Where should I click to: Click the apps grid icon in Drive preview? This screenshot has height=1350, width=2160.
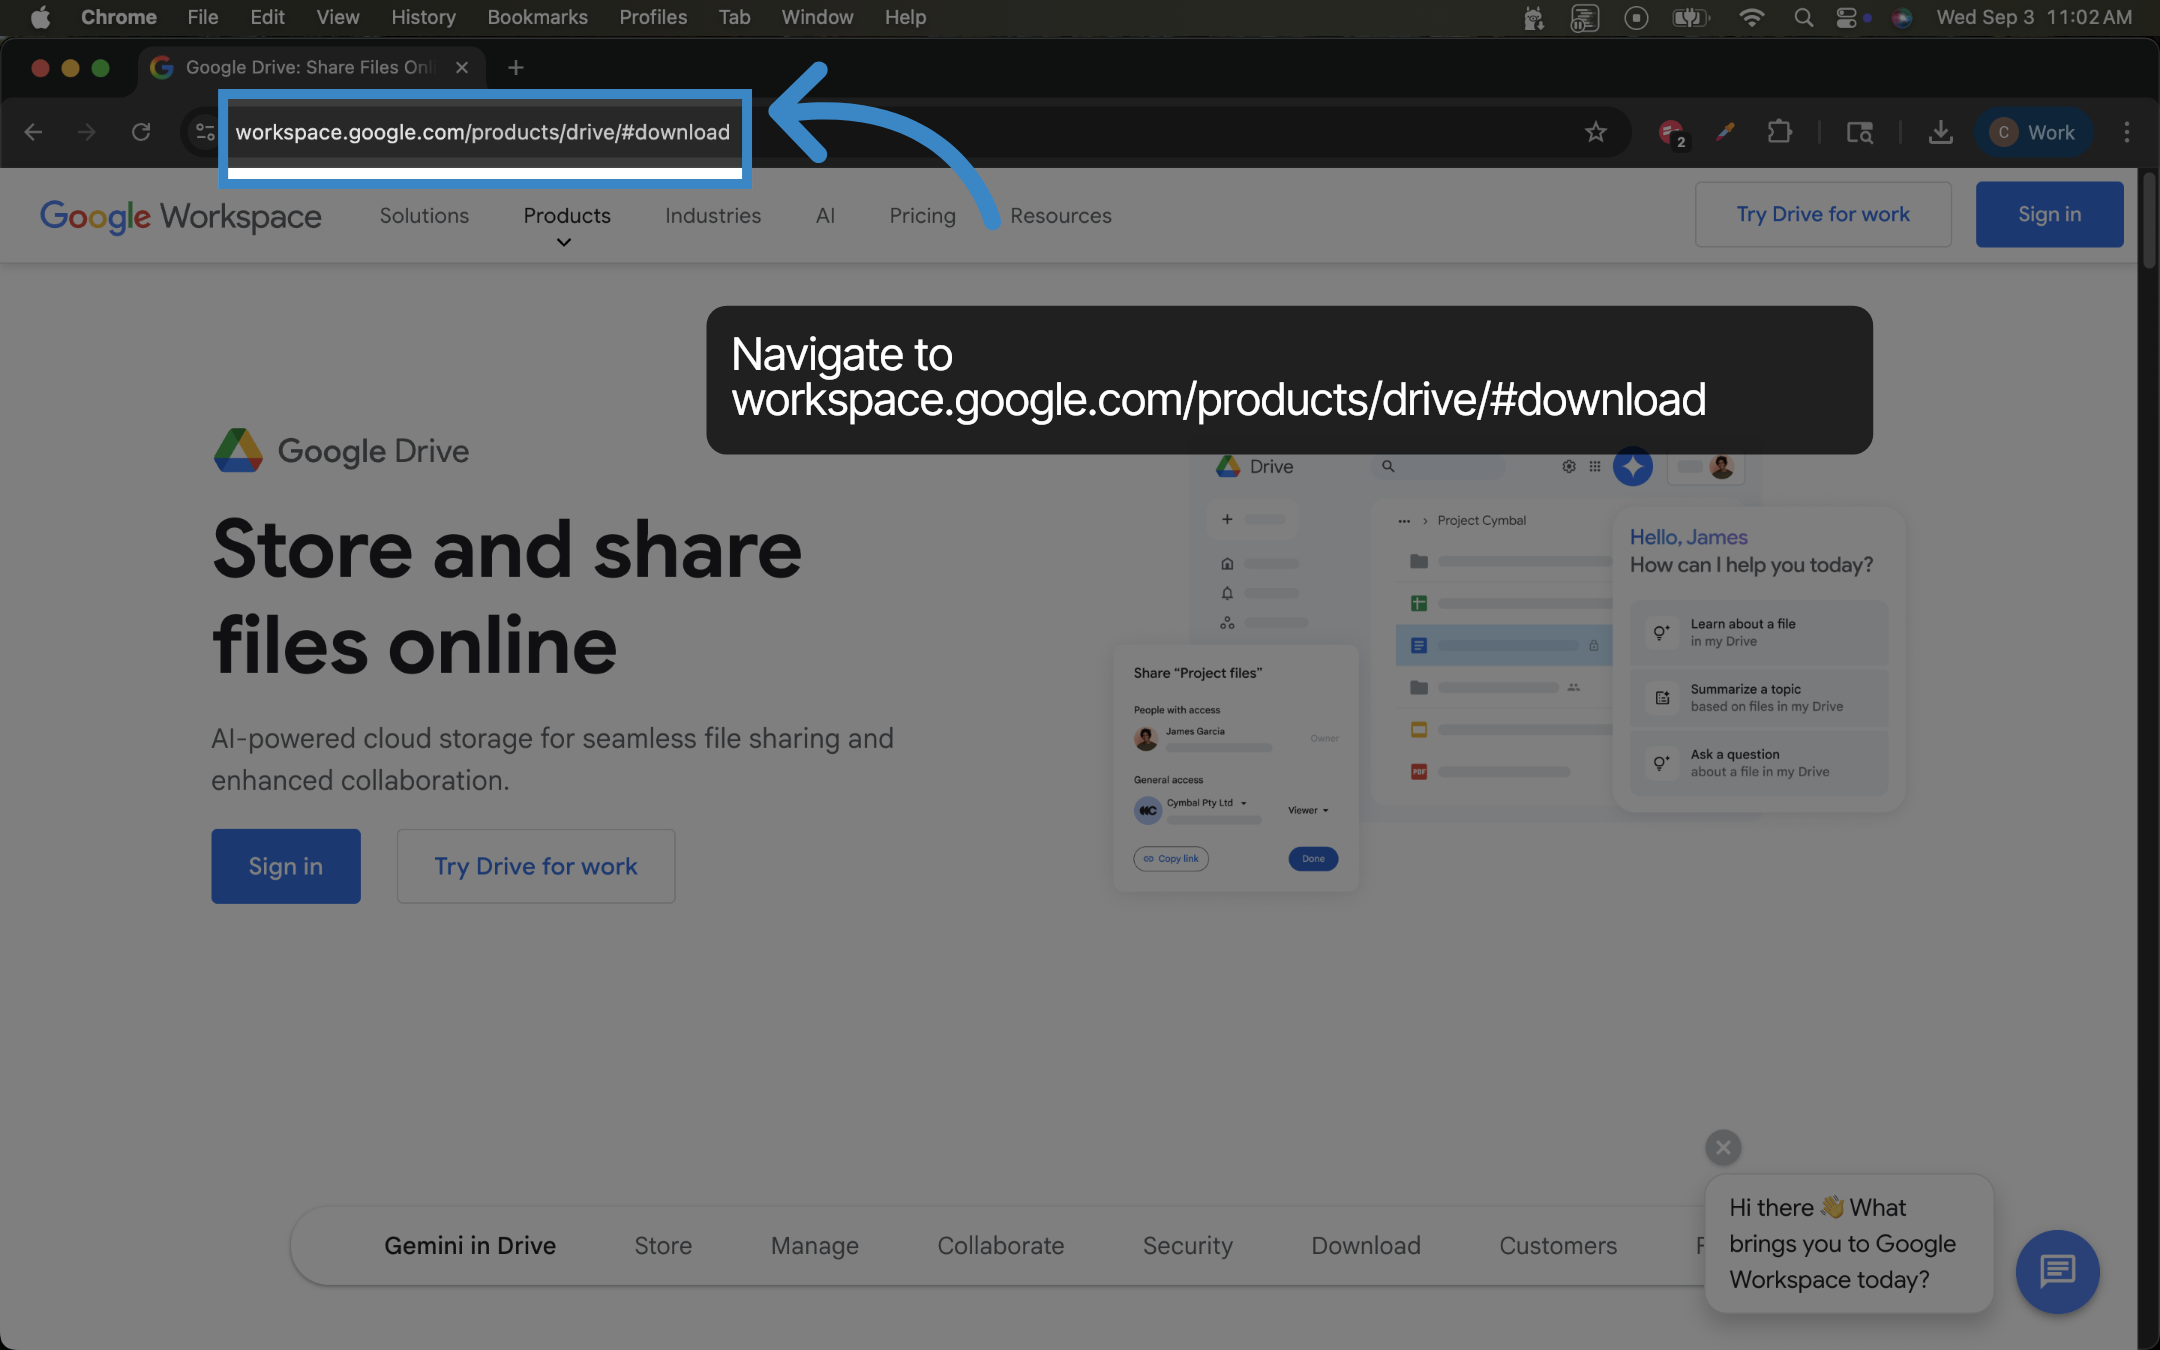click(1595, 466)
